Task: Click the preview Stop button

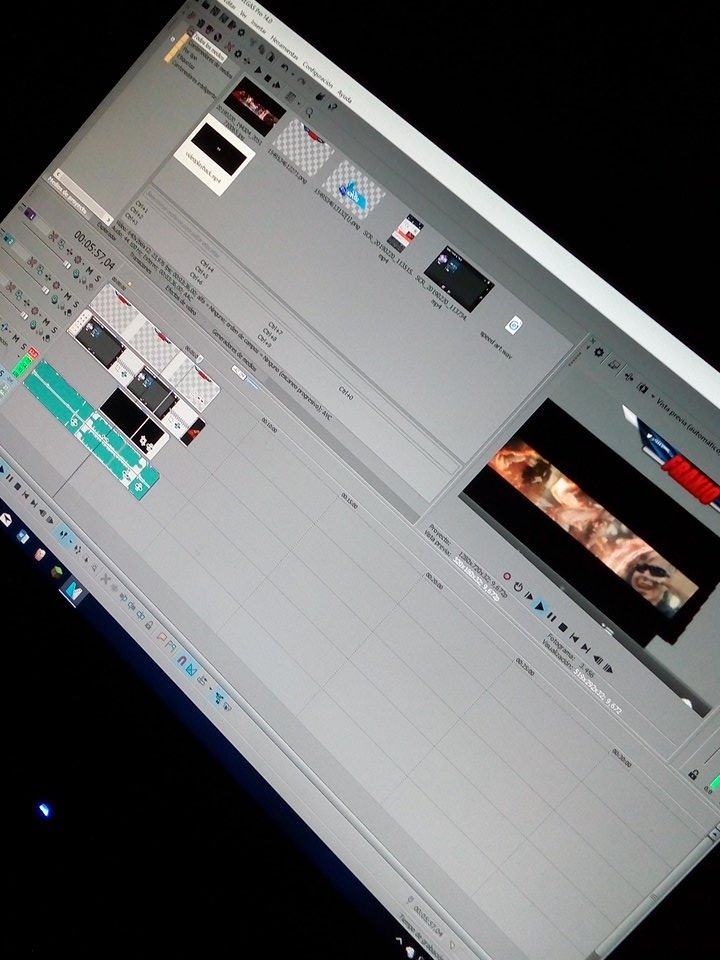Action: [563, 627]
